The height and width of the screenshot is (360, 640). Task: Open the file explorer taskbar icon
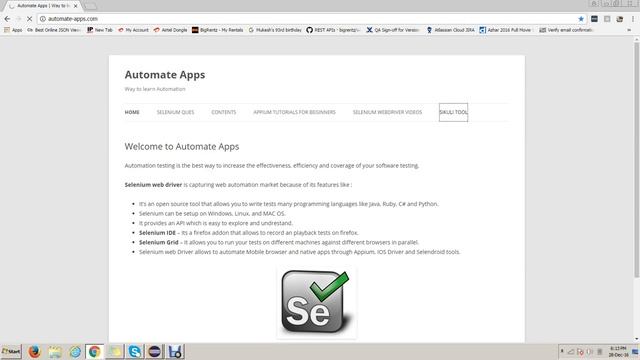point(55,351)
